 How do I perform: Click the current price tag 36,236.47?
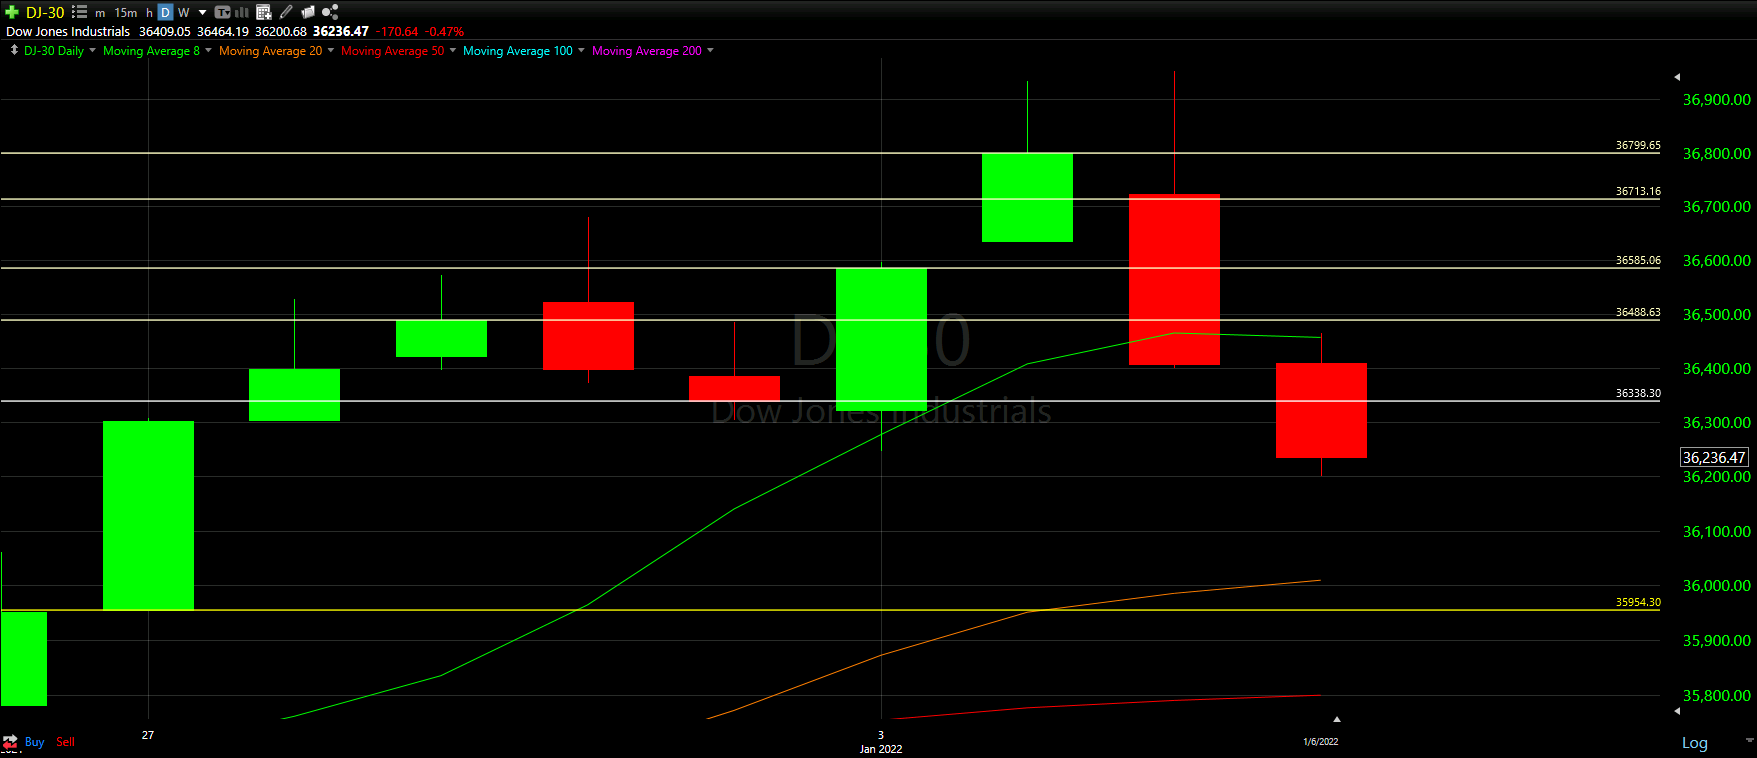pyautogui.click(x=1714, y=457)
